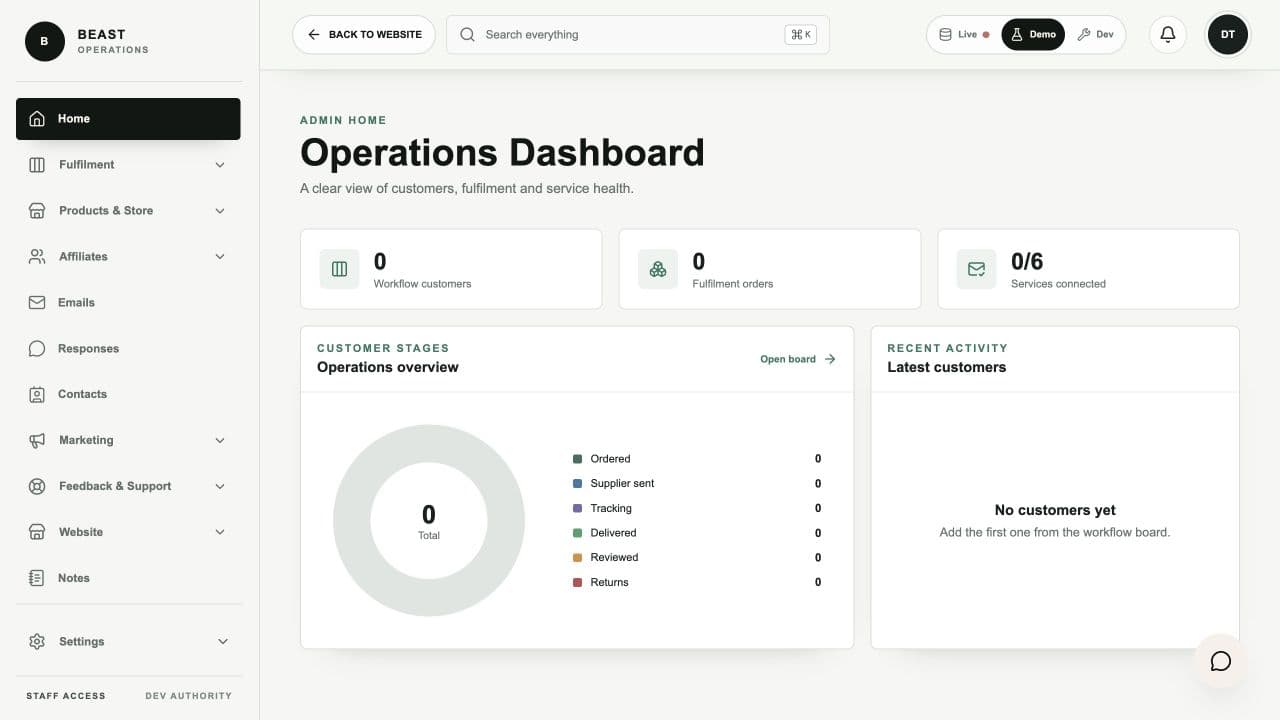Expand the Feedback & Support chevron

click(220, 487)
